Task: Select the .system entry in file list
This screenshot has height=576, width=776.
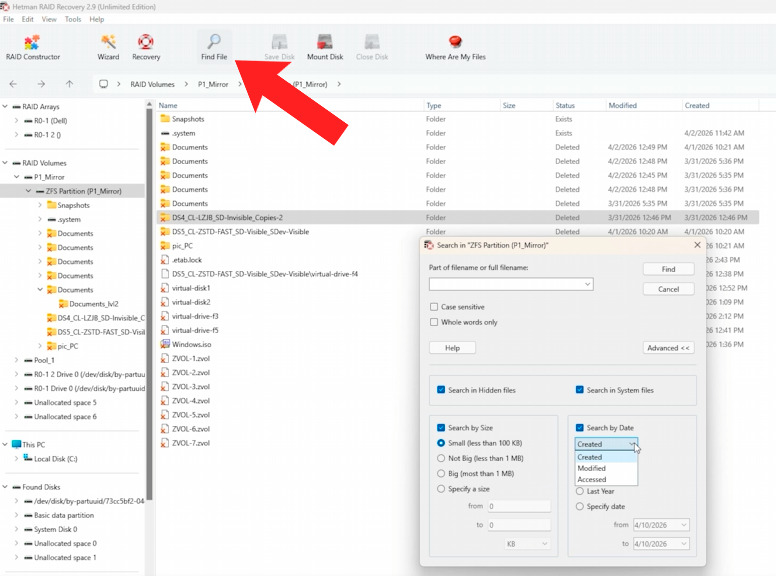Action: coord(183,133)
